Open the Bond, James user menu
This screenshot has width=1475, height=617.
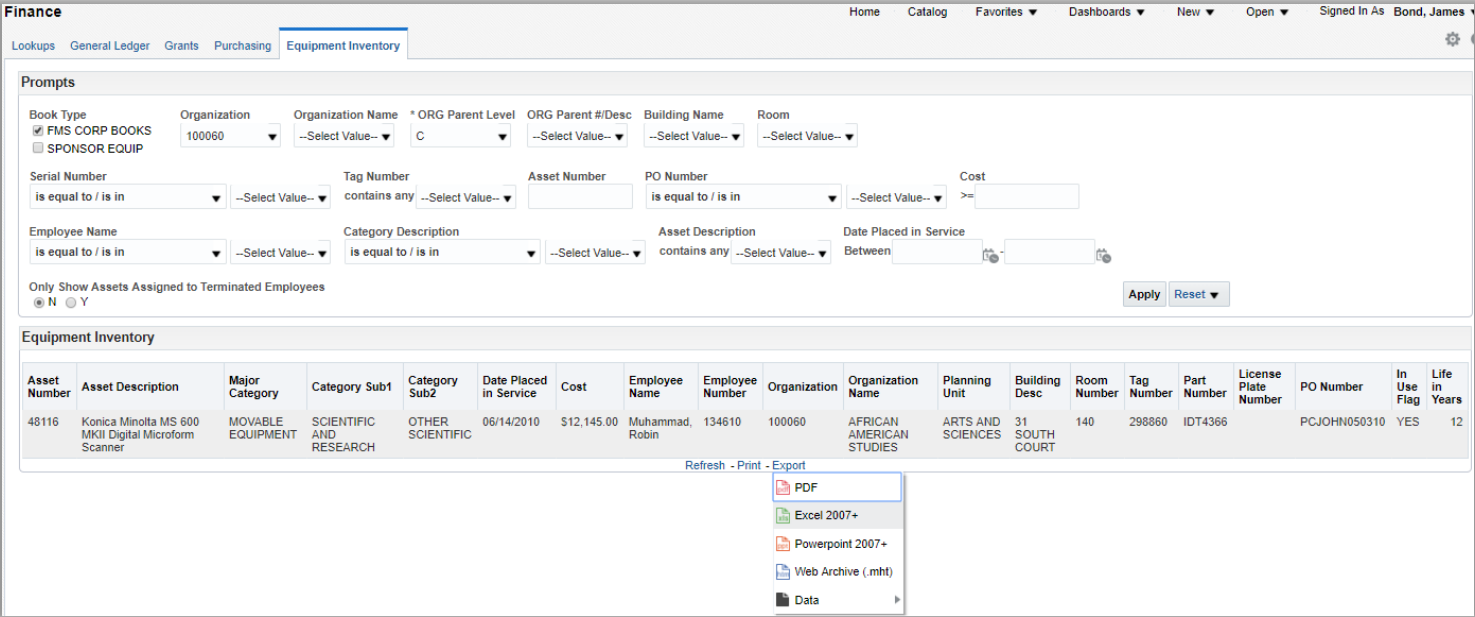[1431, 11]
